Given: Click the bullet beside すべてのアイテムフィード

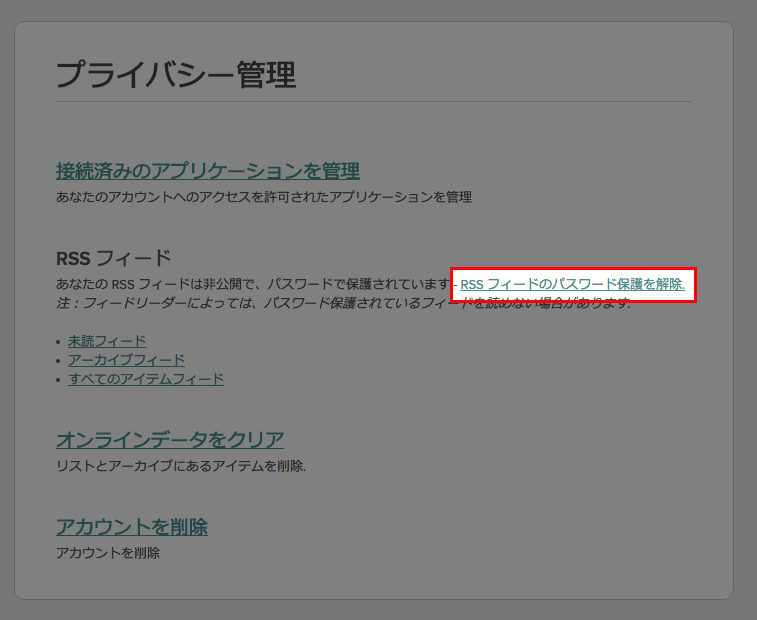Looking at the screenshot, I should point(59,380).
